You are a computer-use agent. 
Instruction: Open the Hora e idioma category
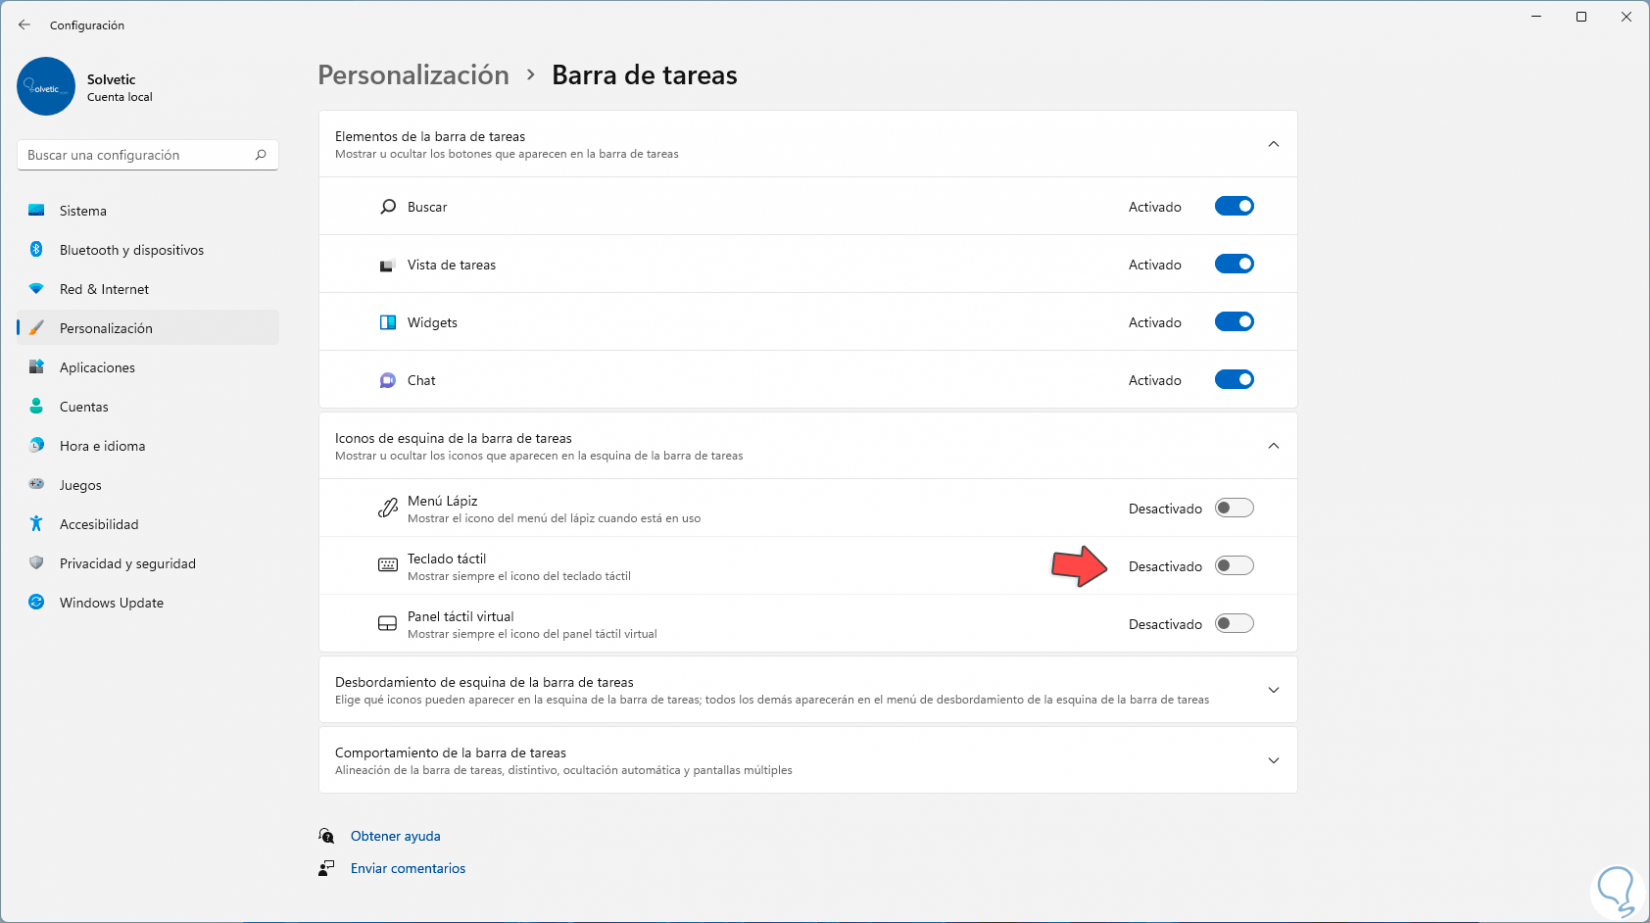coord(148,446)
